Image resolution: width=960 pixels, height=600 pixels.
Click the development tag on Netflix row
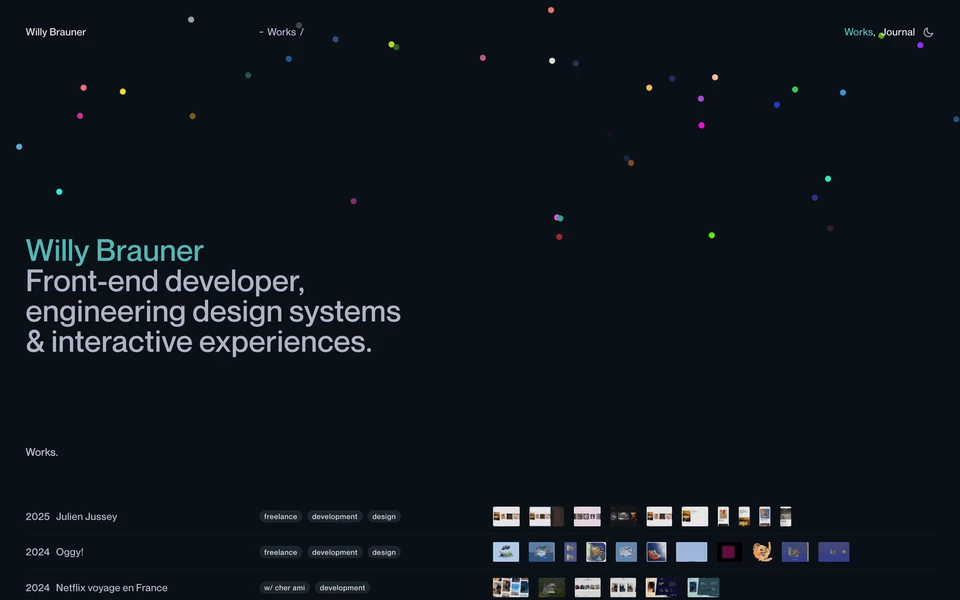pyautogui.click(x=342, y=588)
